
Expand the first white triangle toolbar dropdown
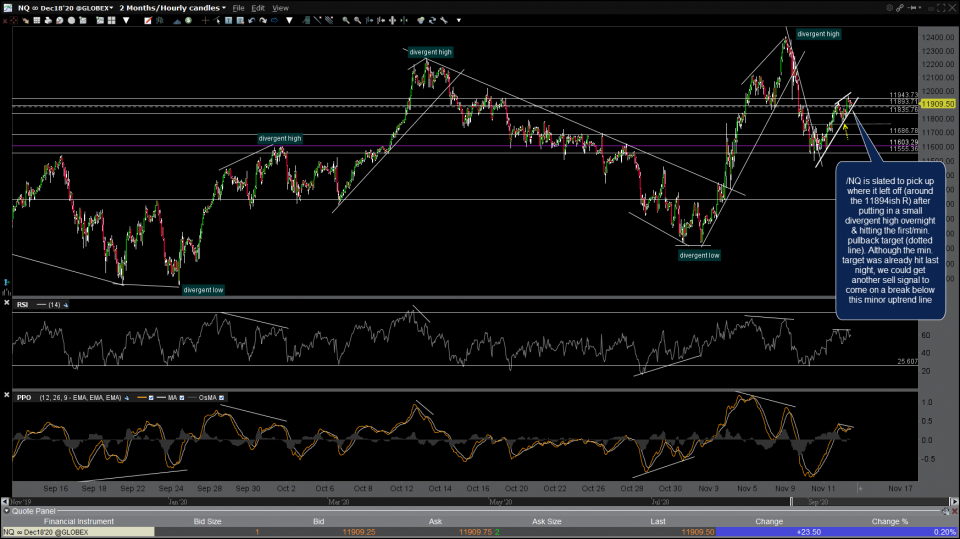(x=126, y=20)
